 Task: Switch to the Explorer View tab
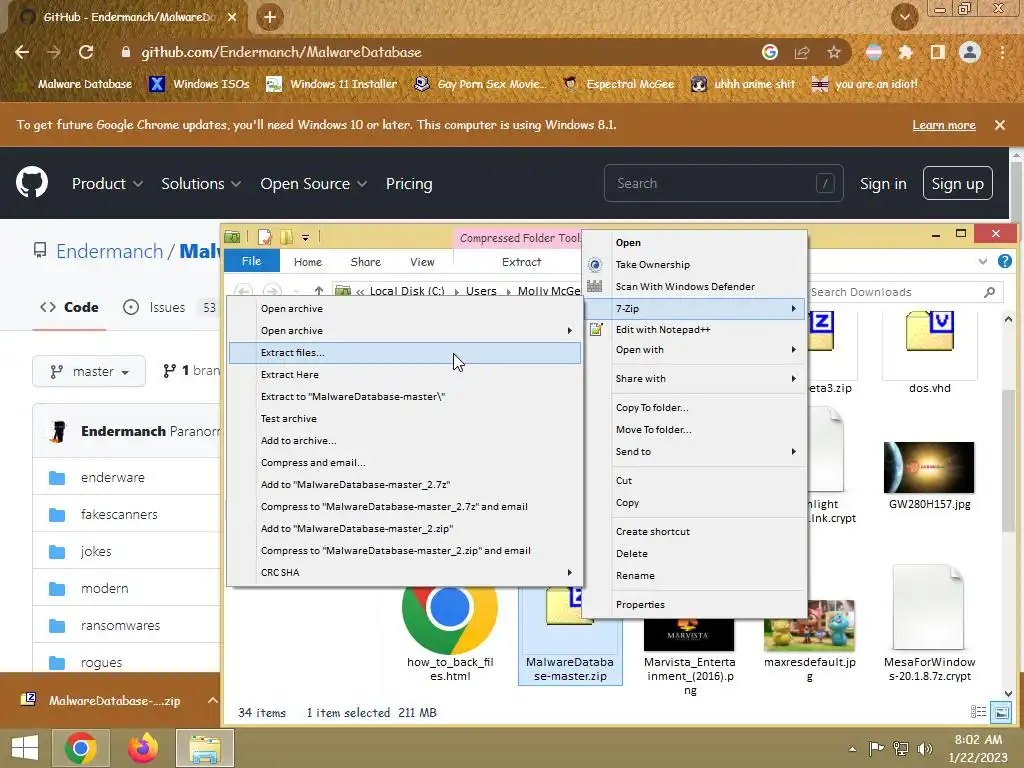tap(422, 261)
